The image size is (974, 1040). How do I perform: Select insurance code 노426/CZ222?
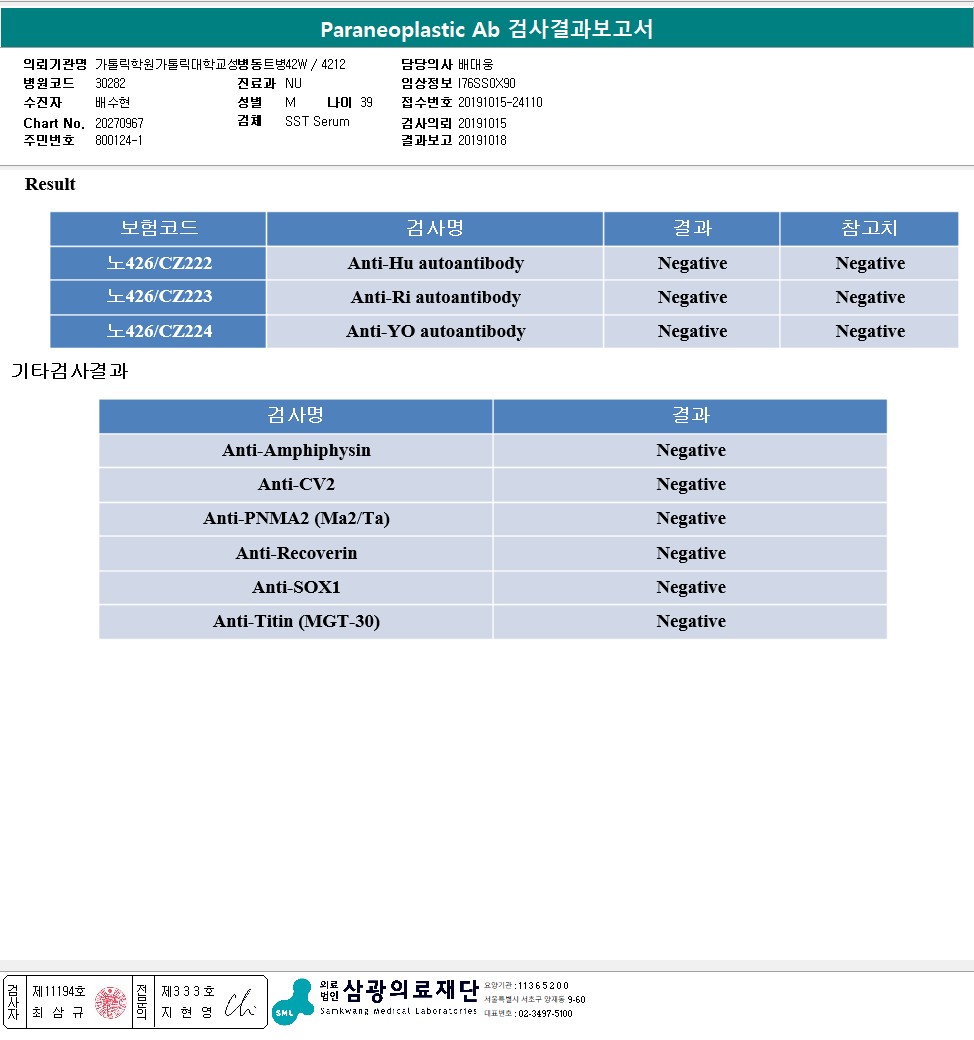click(x=159, y=263)
